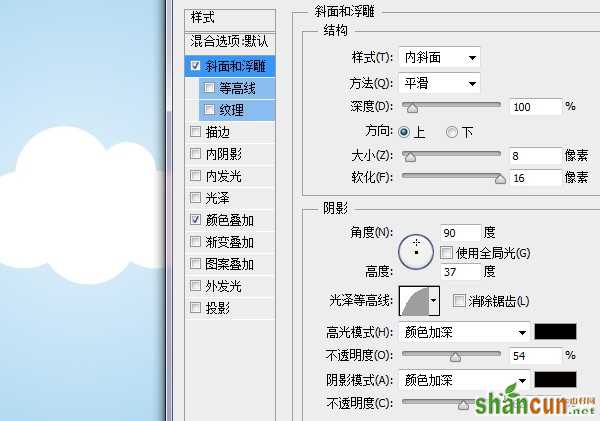Screen dimensions: 600x421
Task: Select 混合选项:默认 in styles list
Action: [x=230, y=42]
